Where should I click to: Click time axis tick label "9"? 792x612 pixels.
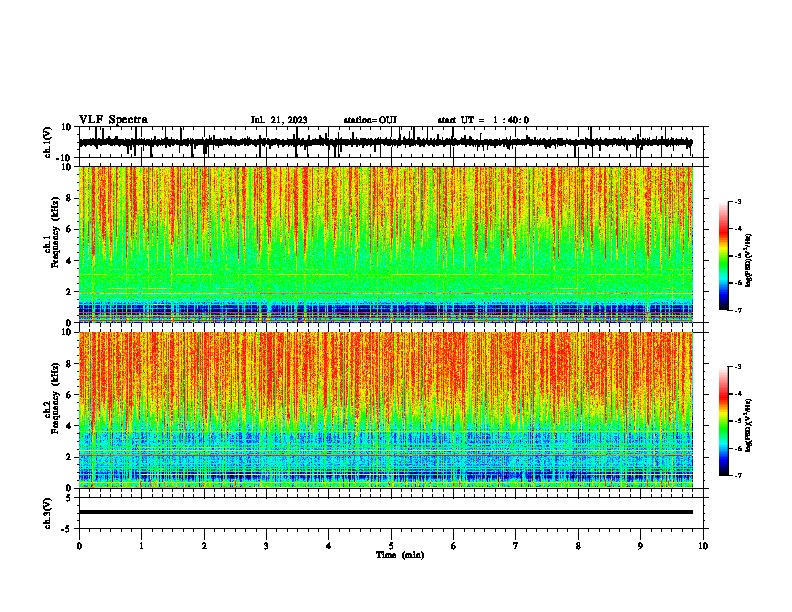640,546
